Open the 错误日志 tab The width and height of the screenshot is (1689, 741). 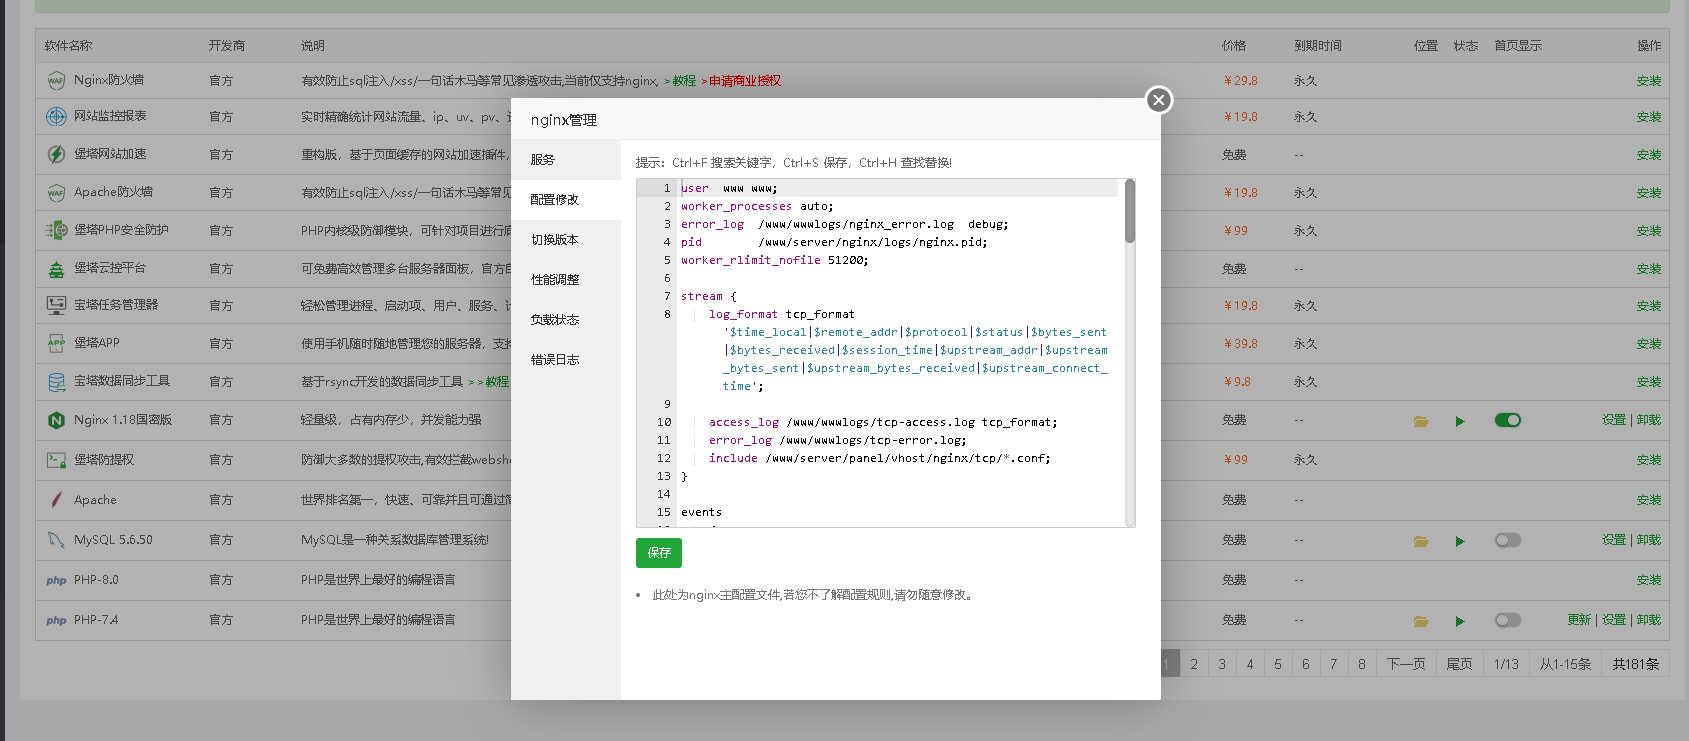(x=566, y=360)
